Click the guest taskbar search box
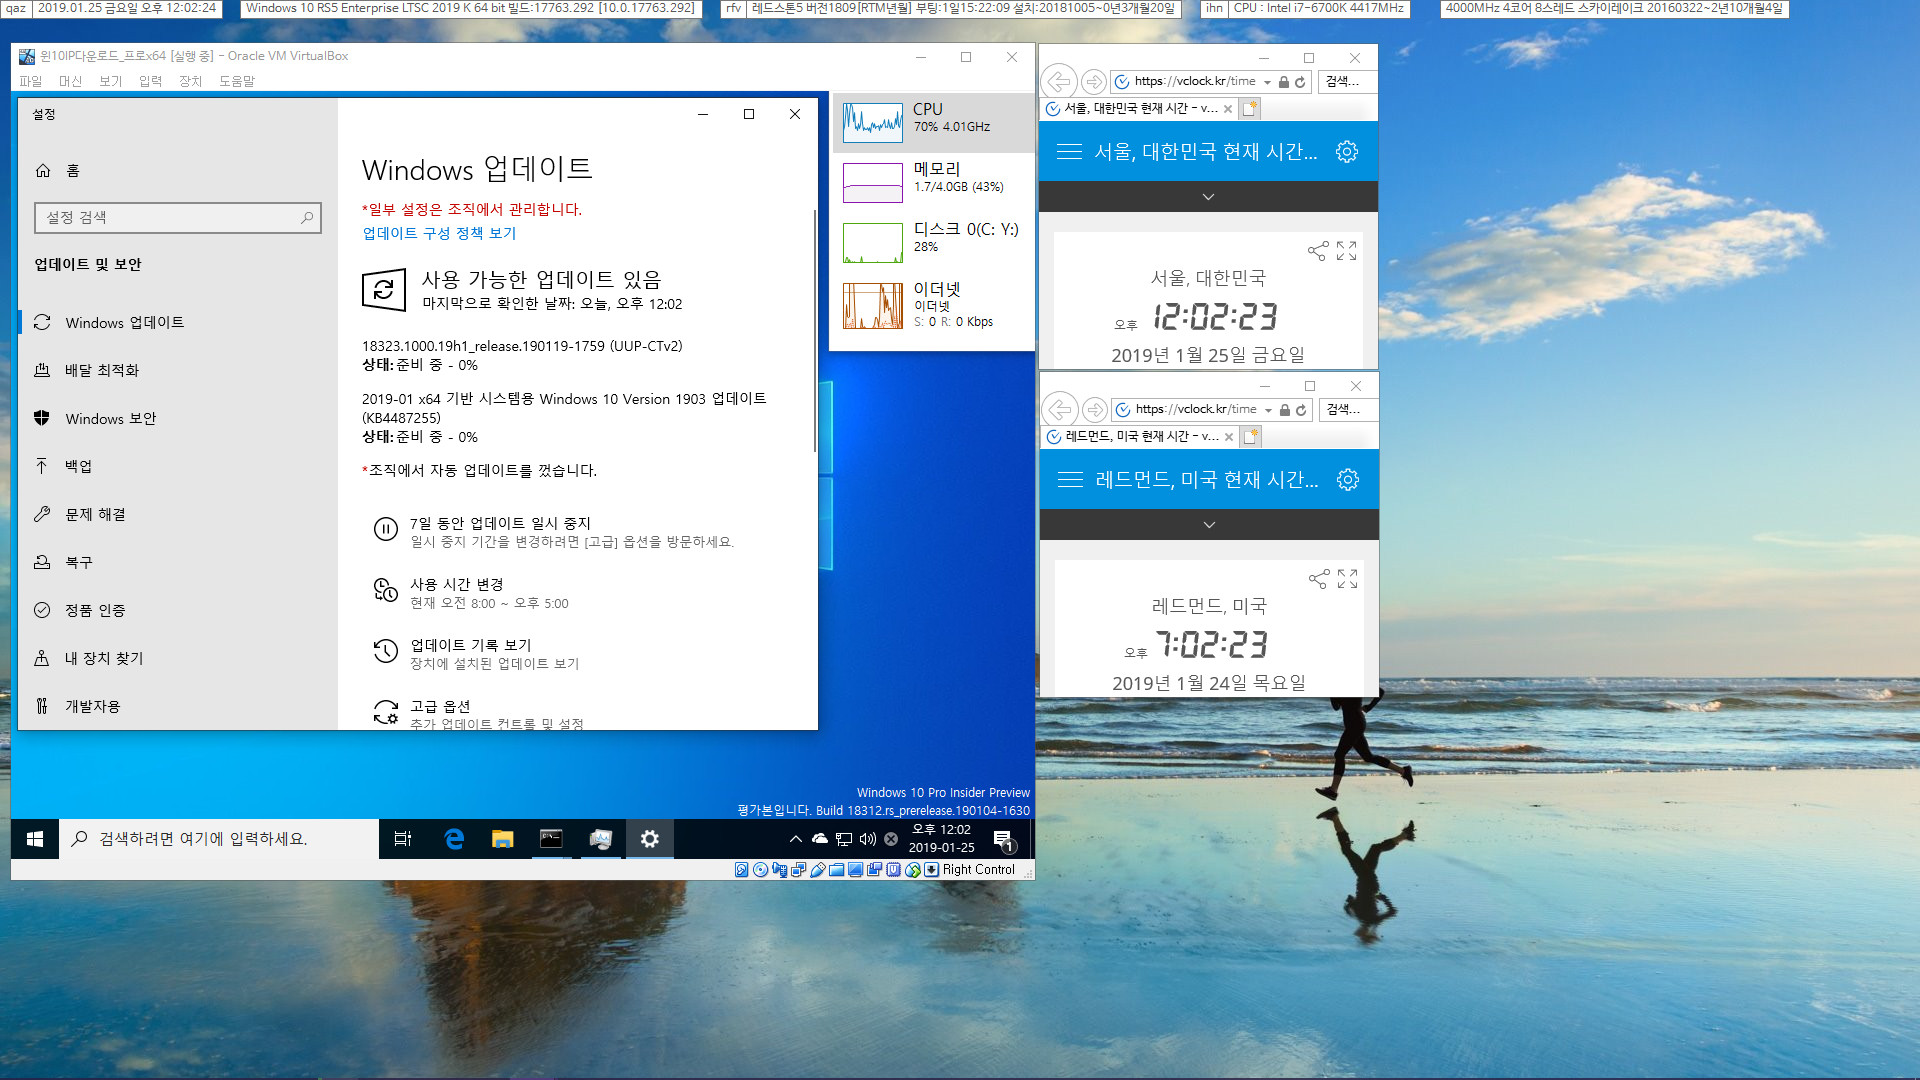1920x1080 pixels. point(219,839)
